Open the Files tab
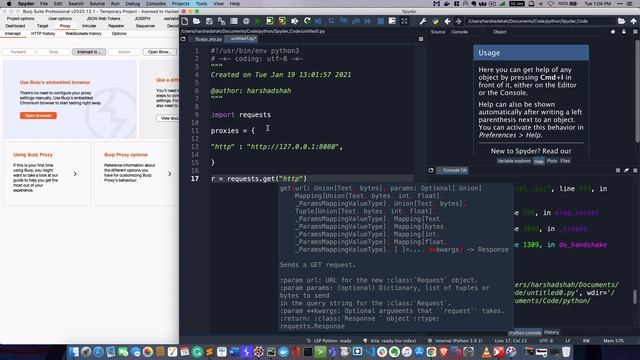The width and height of the screenshot is (640, 360). 565,161
